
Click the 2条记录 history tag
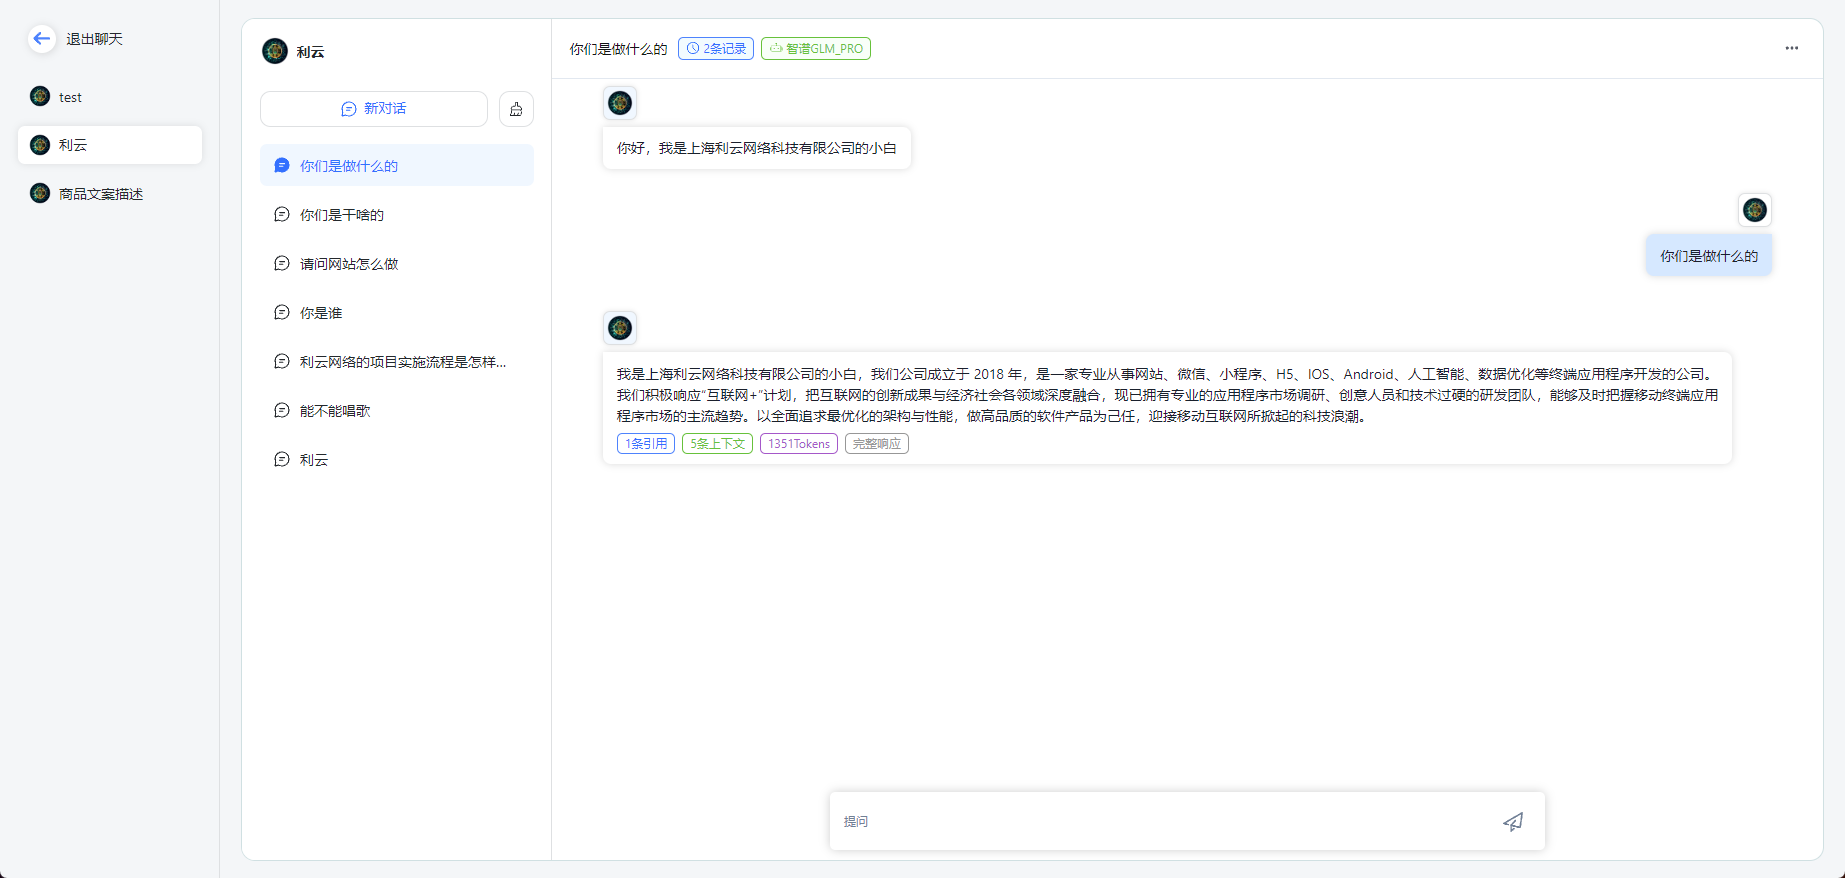coord(716,48)
